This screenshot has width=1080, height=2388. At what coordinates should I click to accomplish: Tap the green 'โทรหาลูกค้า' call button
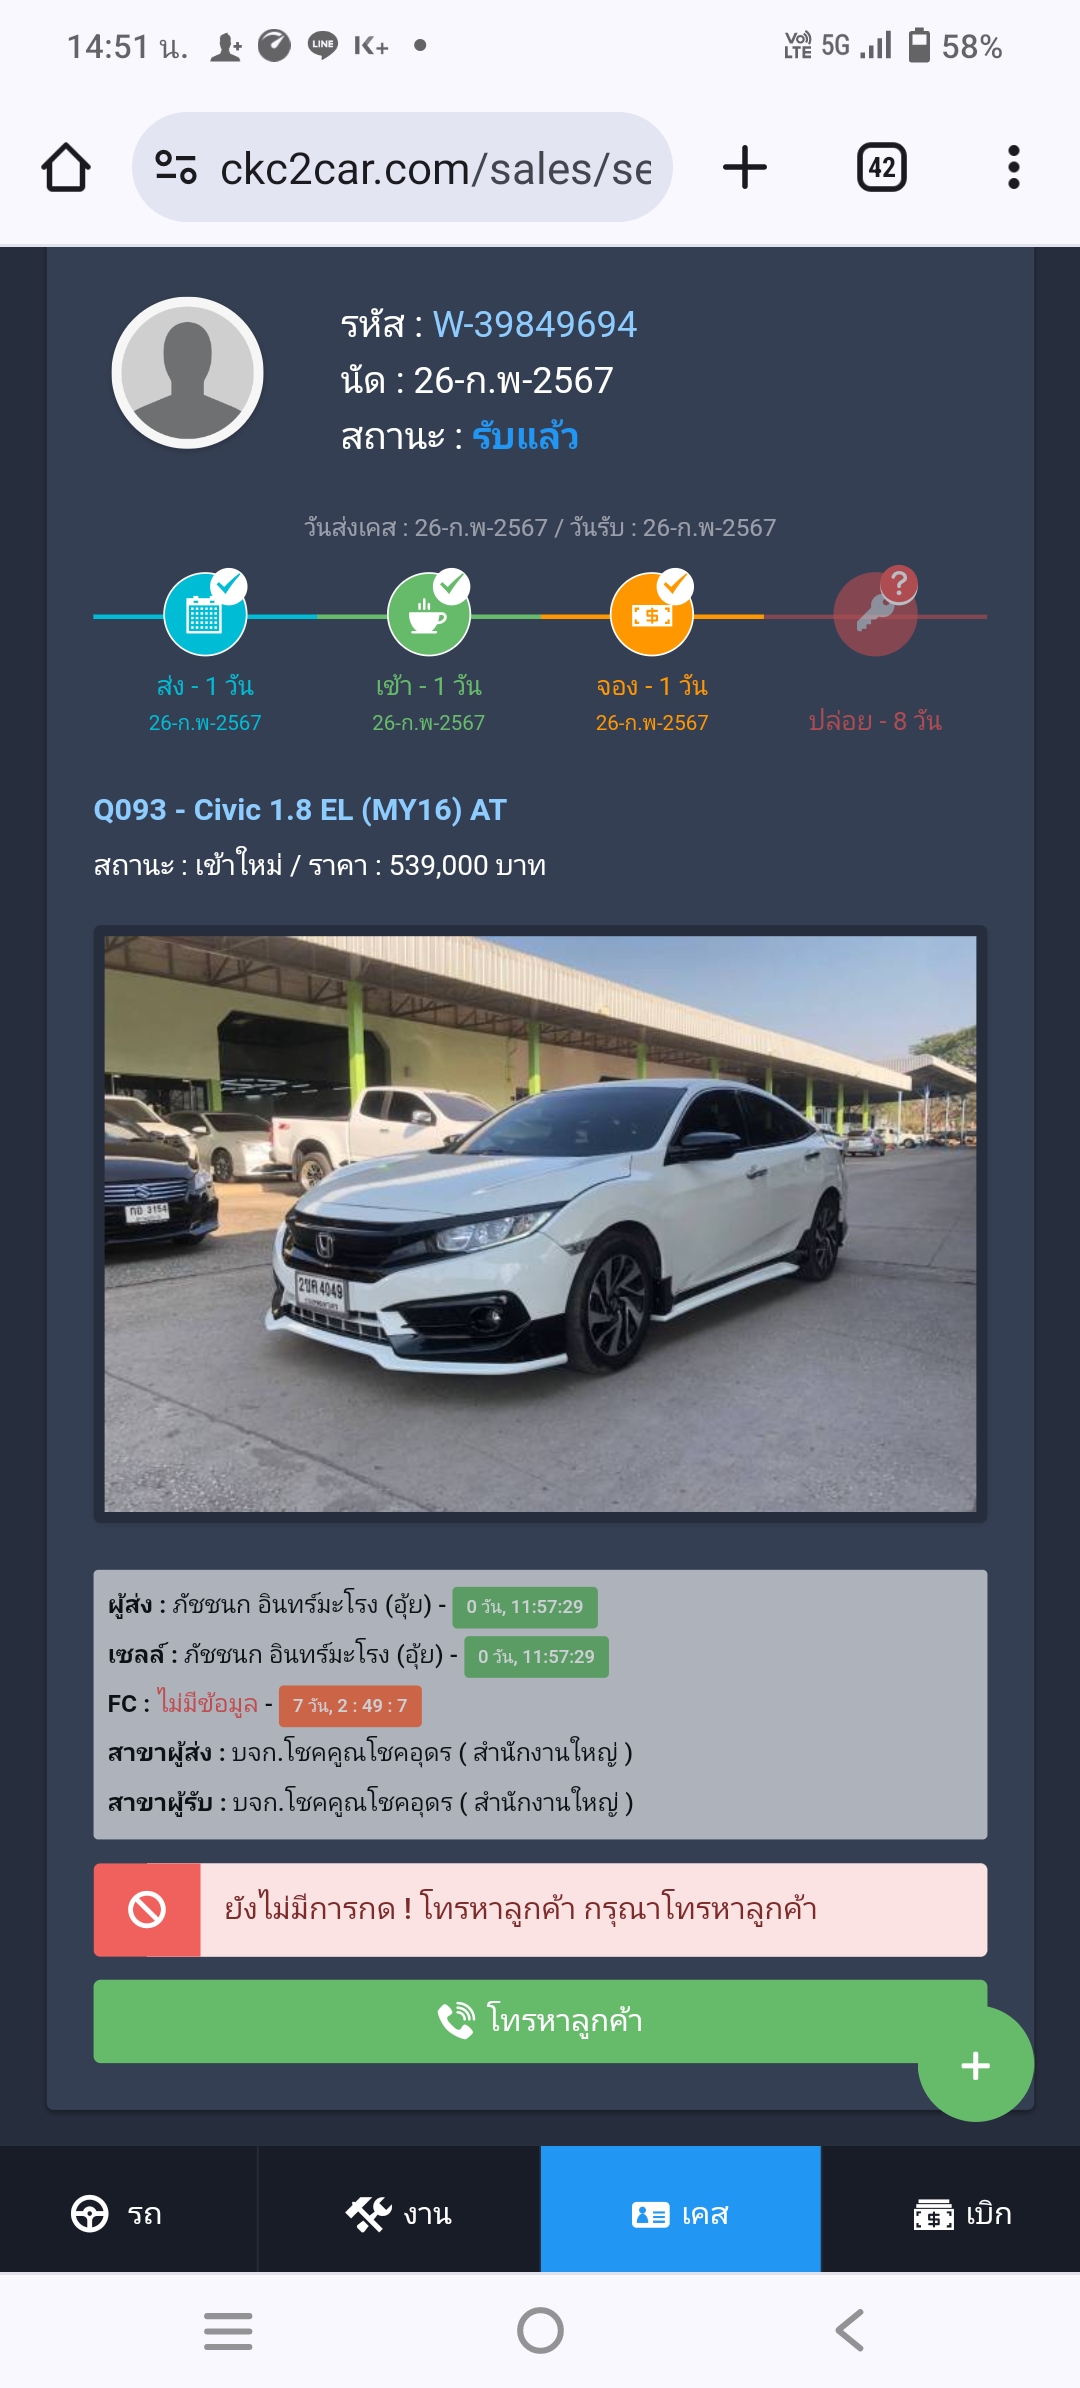click(540, 2021)
